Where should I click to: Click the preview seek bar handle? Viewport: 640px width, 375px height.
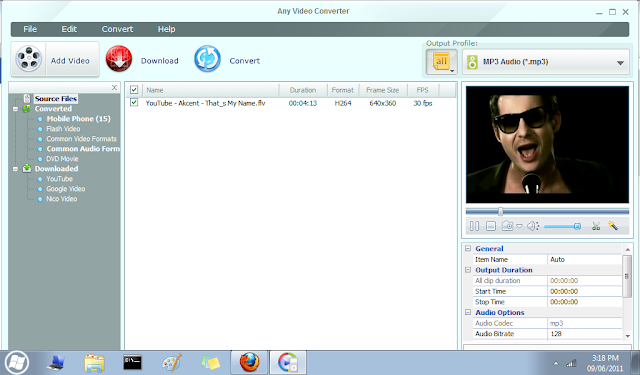(x=500, y=211)
